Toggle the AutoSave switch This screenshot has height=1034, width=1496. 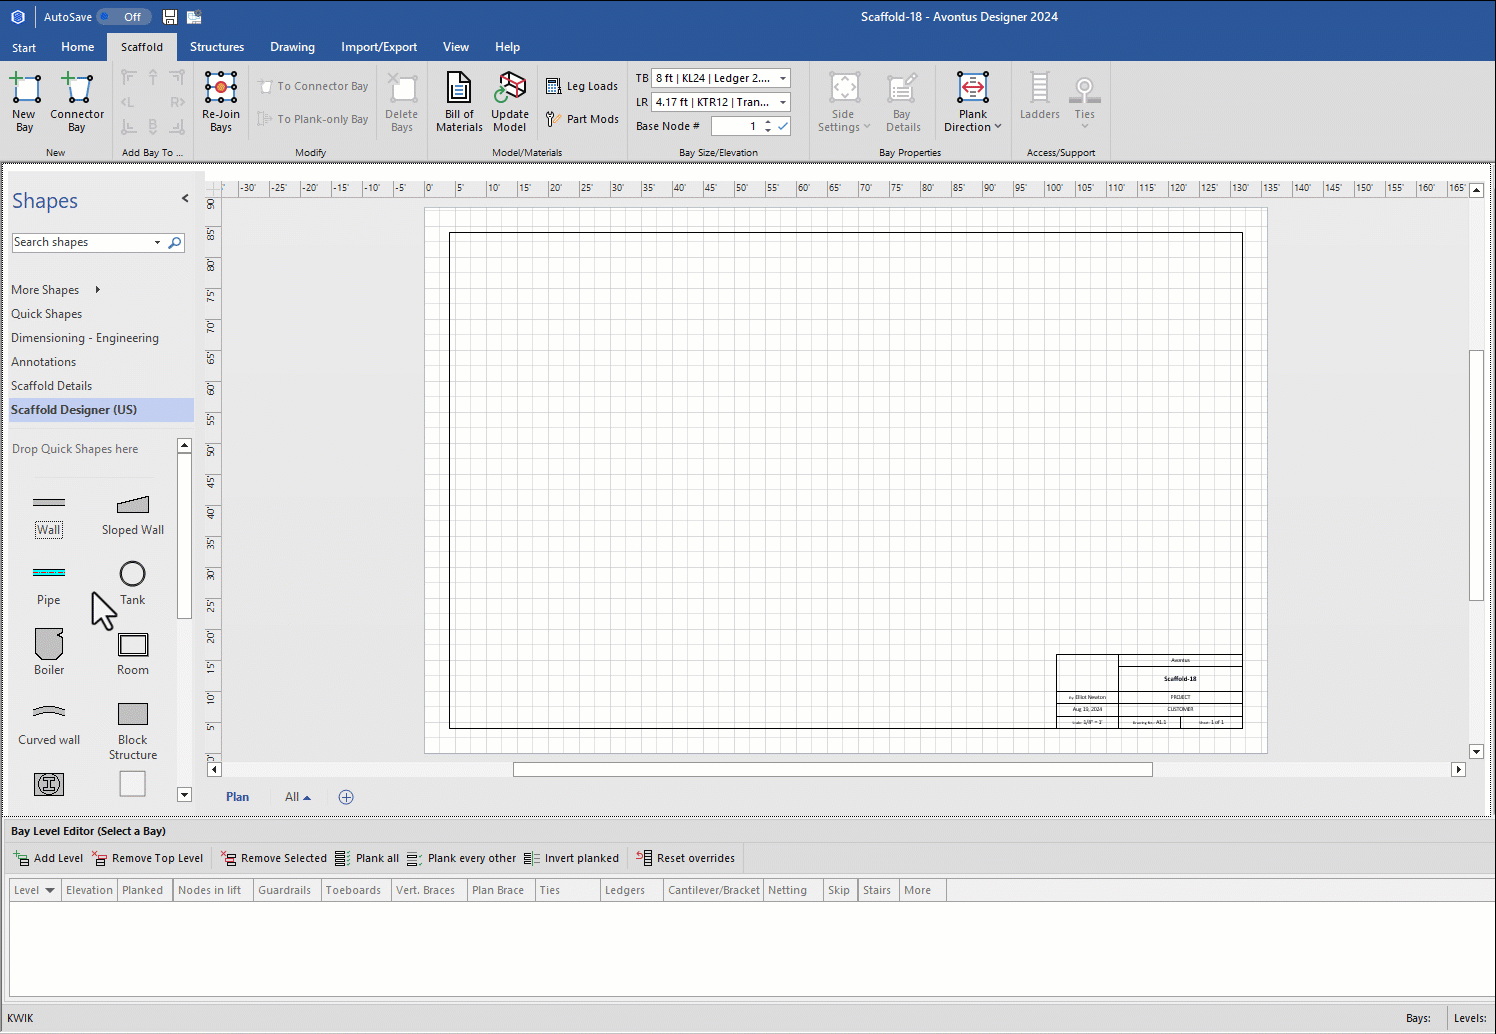pyautogui.click(x=126, y=17)
